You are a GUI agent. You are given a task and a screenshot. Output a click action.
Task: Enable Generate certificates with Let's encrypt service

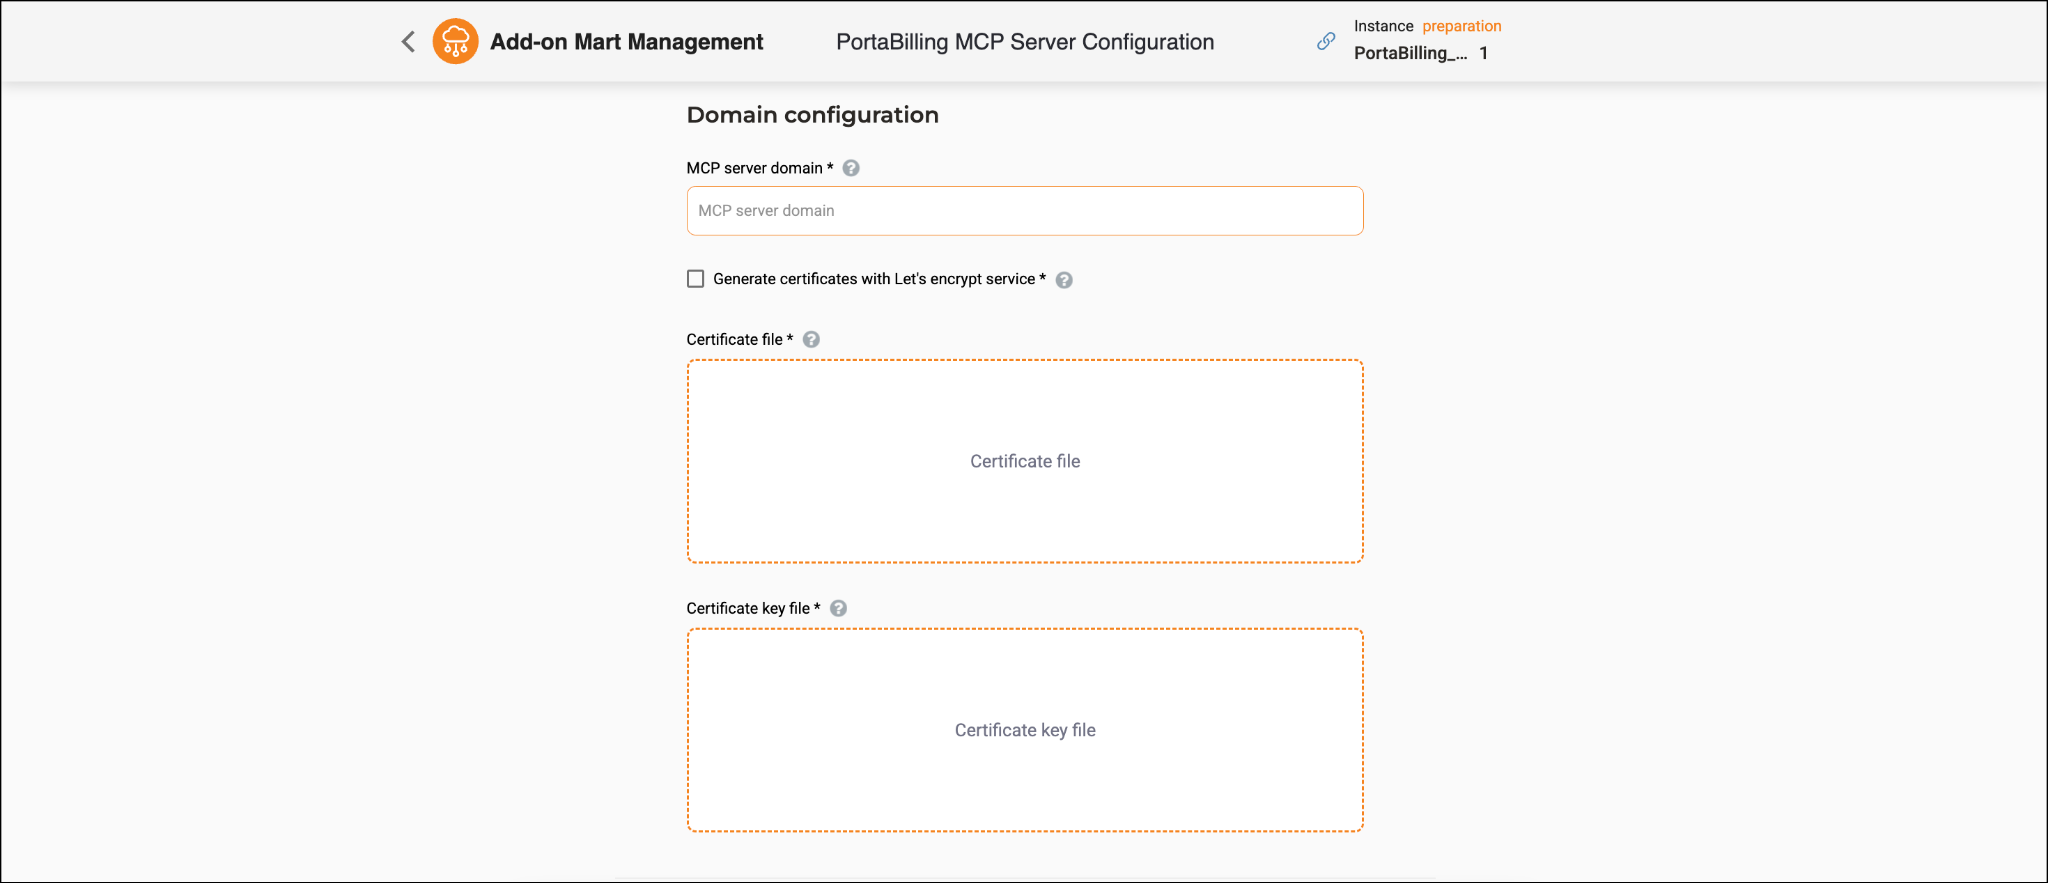tap(696, 279)
